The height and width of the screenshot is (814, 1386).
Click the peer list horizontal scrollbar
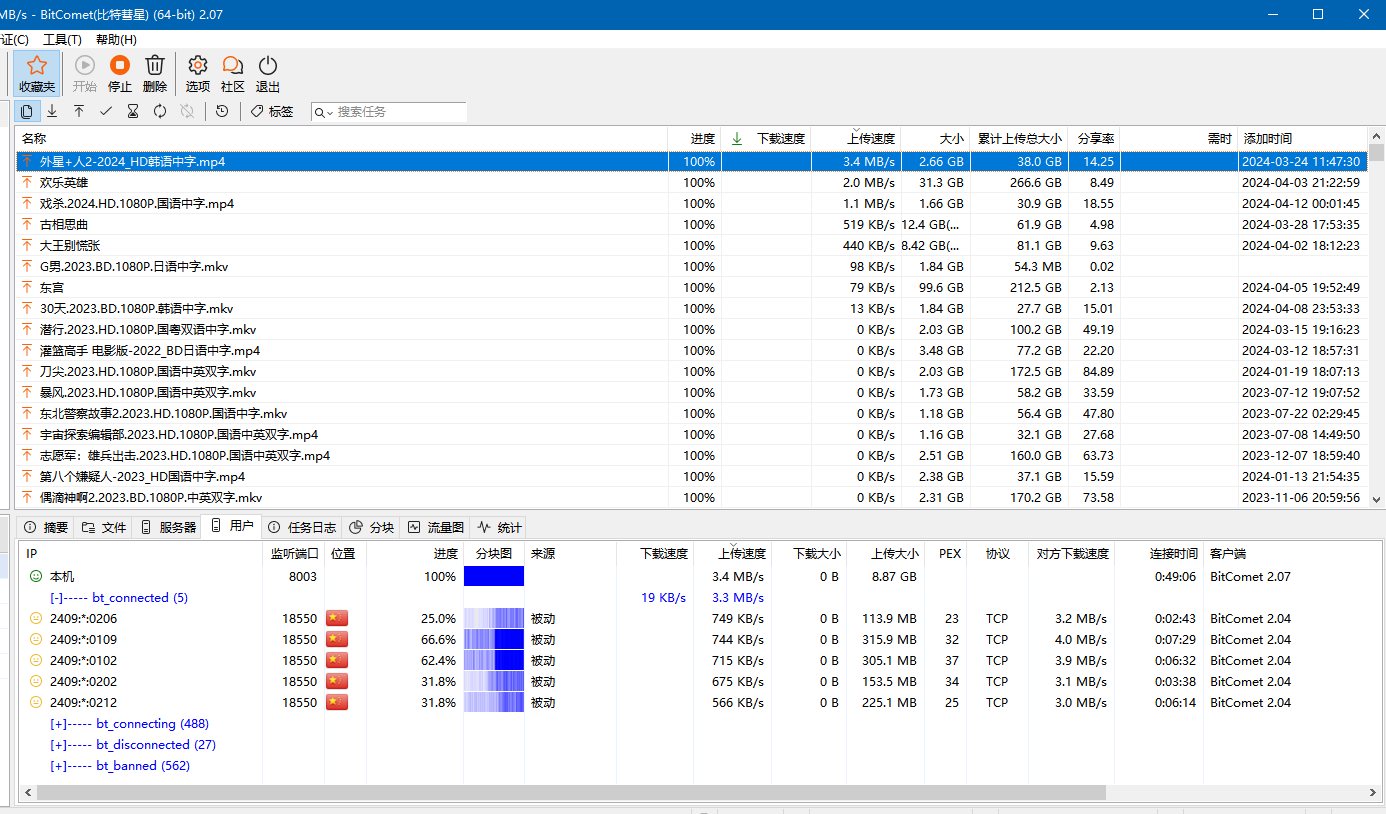572,793
